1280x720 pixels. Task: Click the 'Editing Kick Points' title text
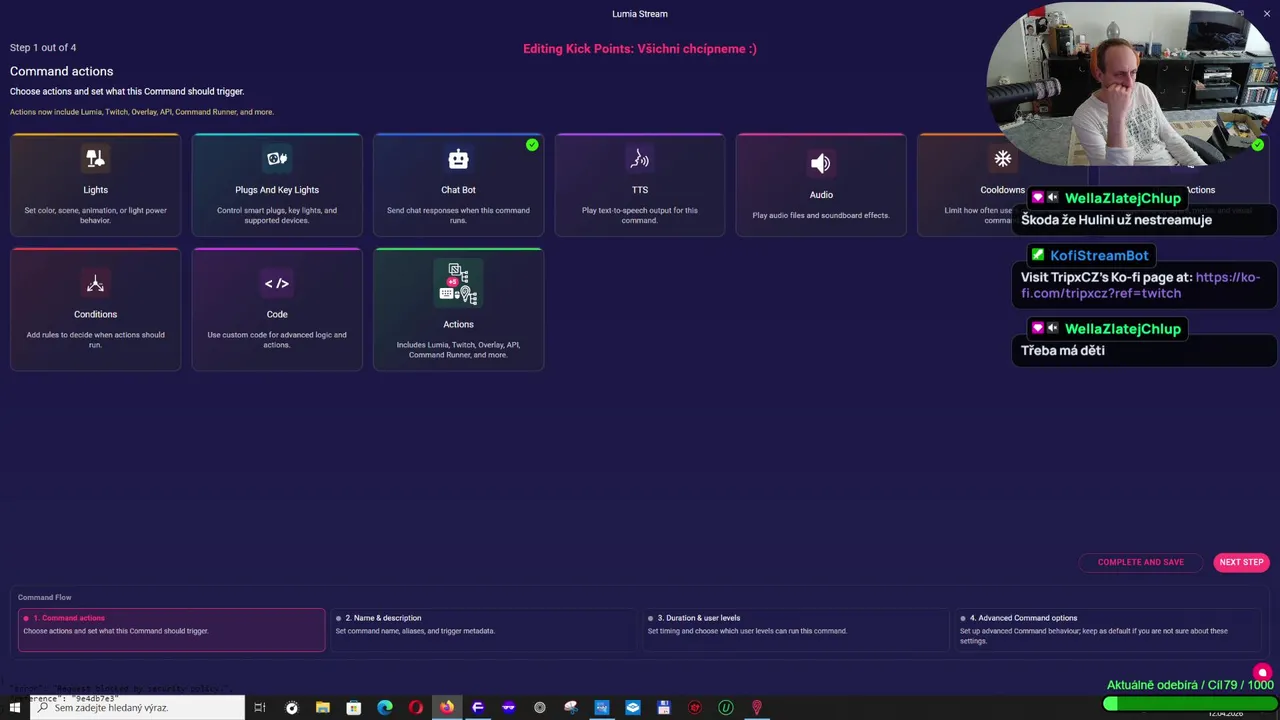(640, 48)
